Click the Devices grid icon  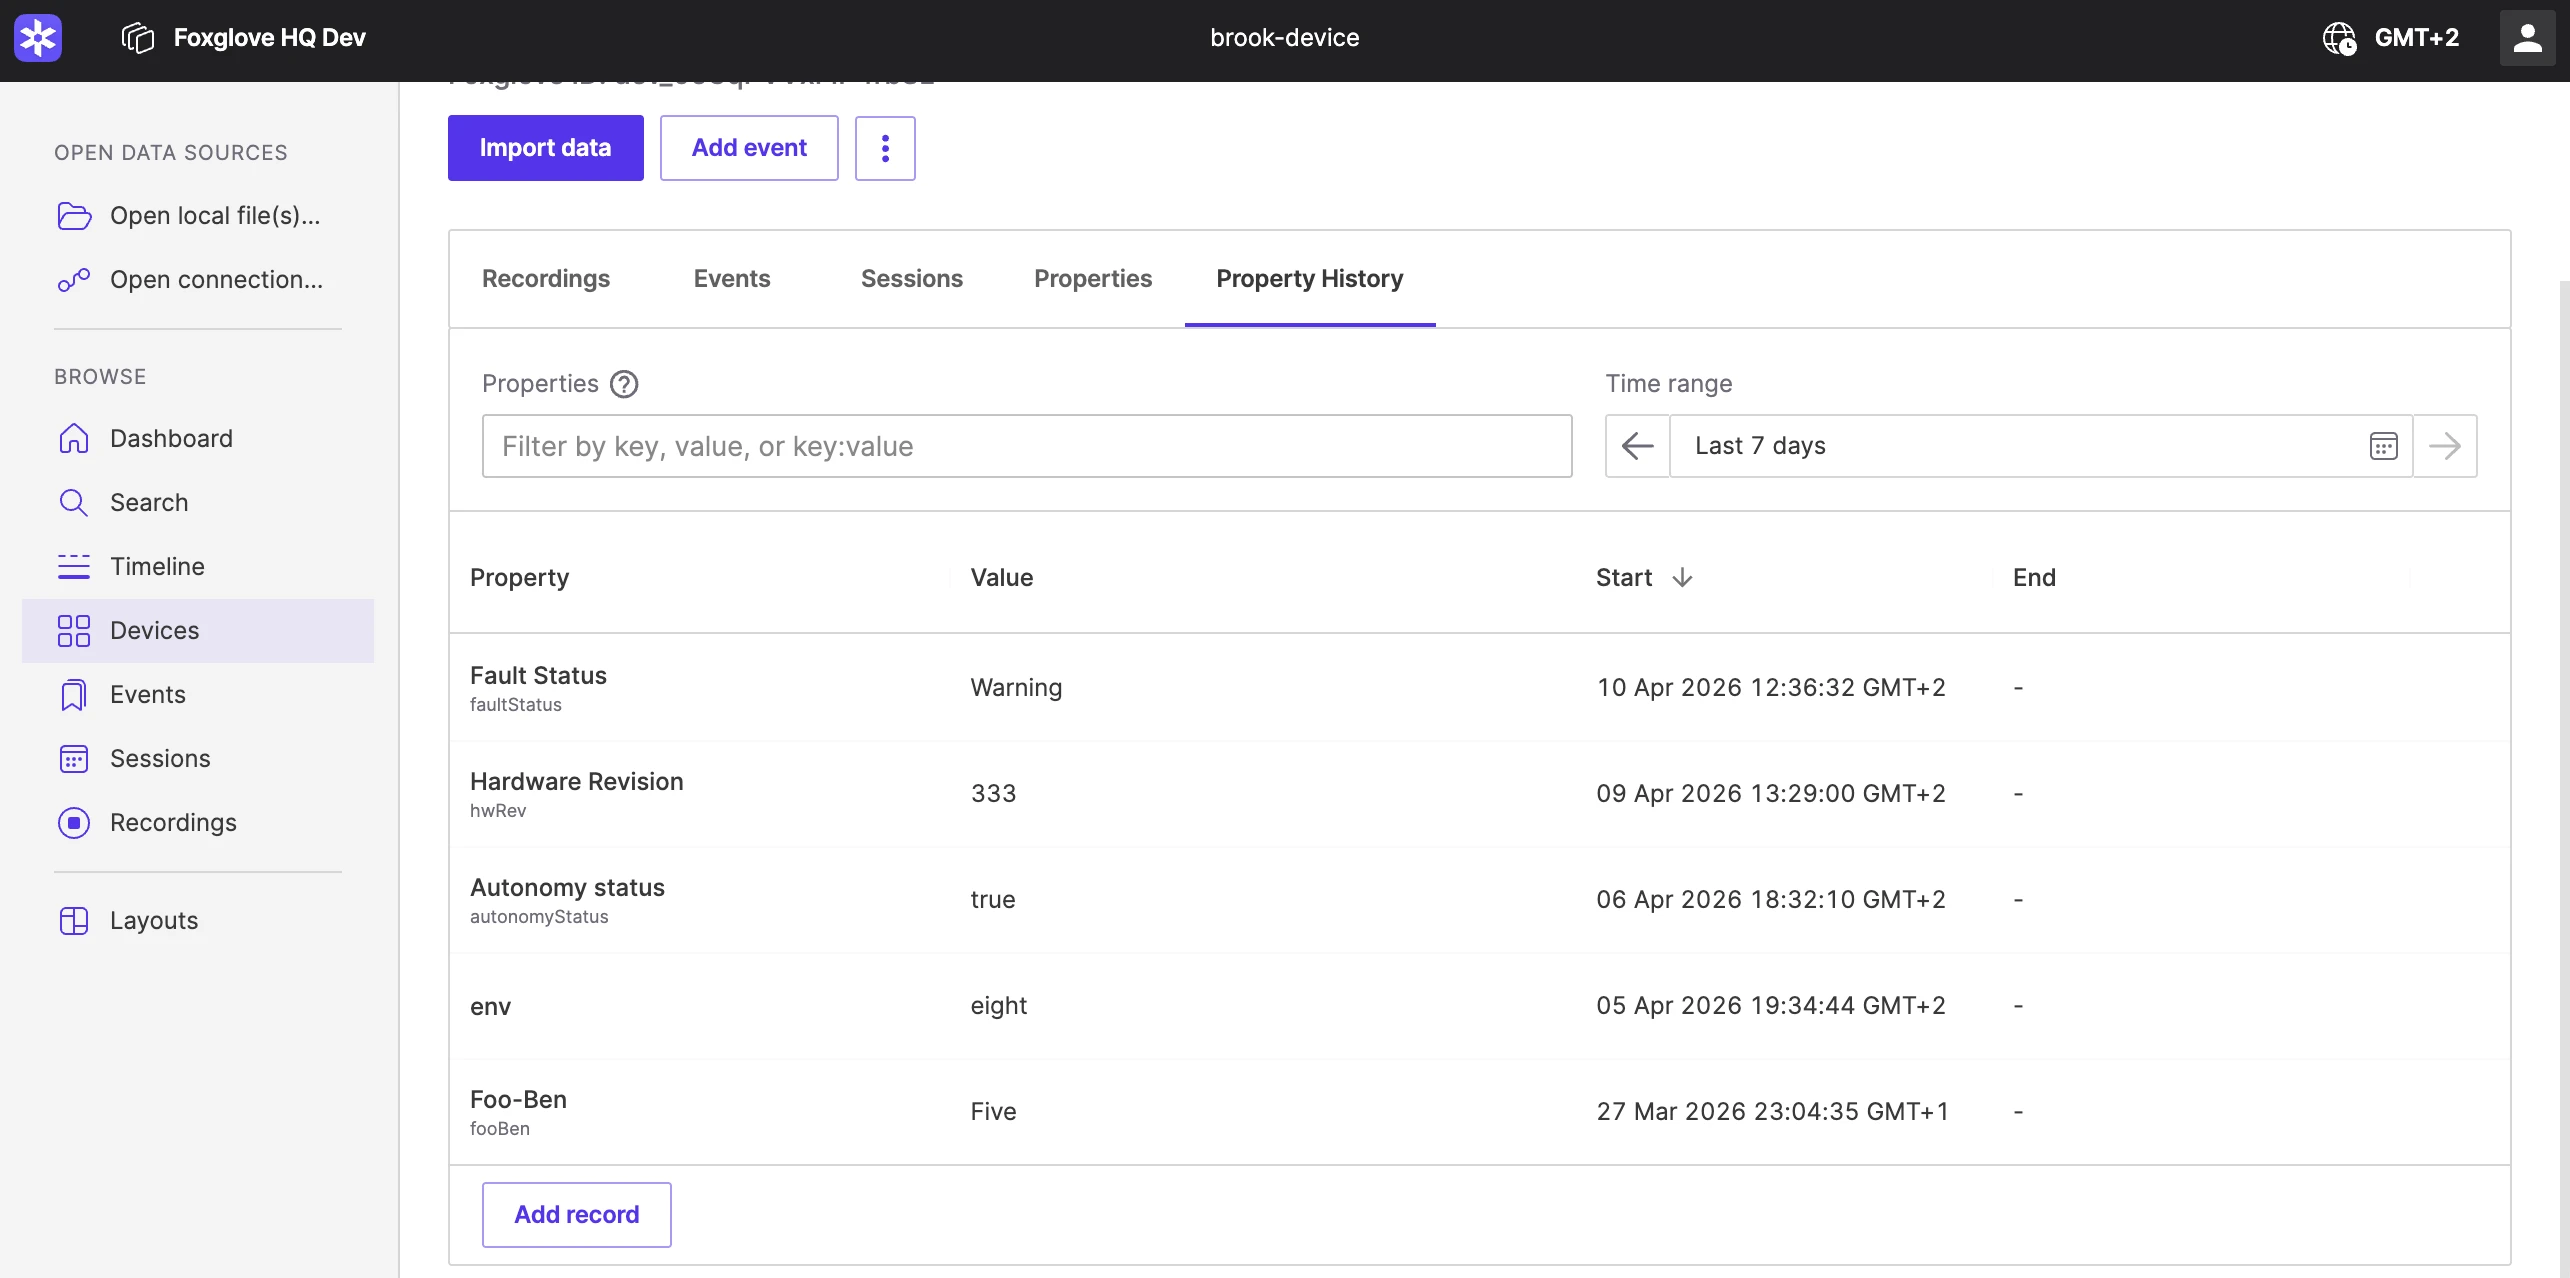(74, 630)
